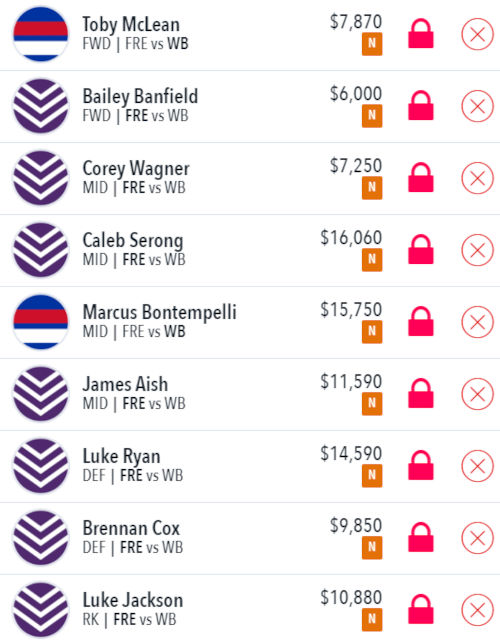Remove Marcus Bontempelli with the X icon
500x643 pixels.
[x=477, y=322]
